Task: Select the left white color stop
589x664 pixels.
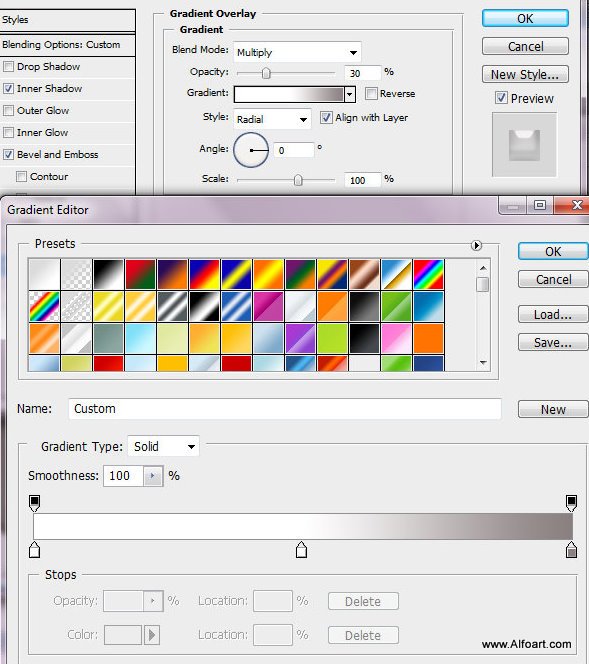Action: pos(34,550)
